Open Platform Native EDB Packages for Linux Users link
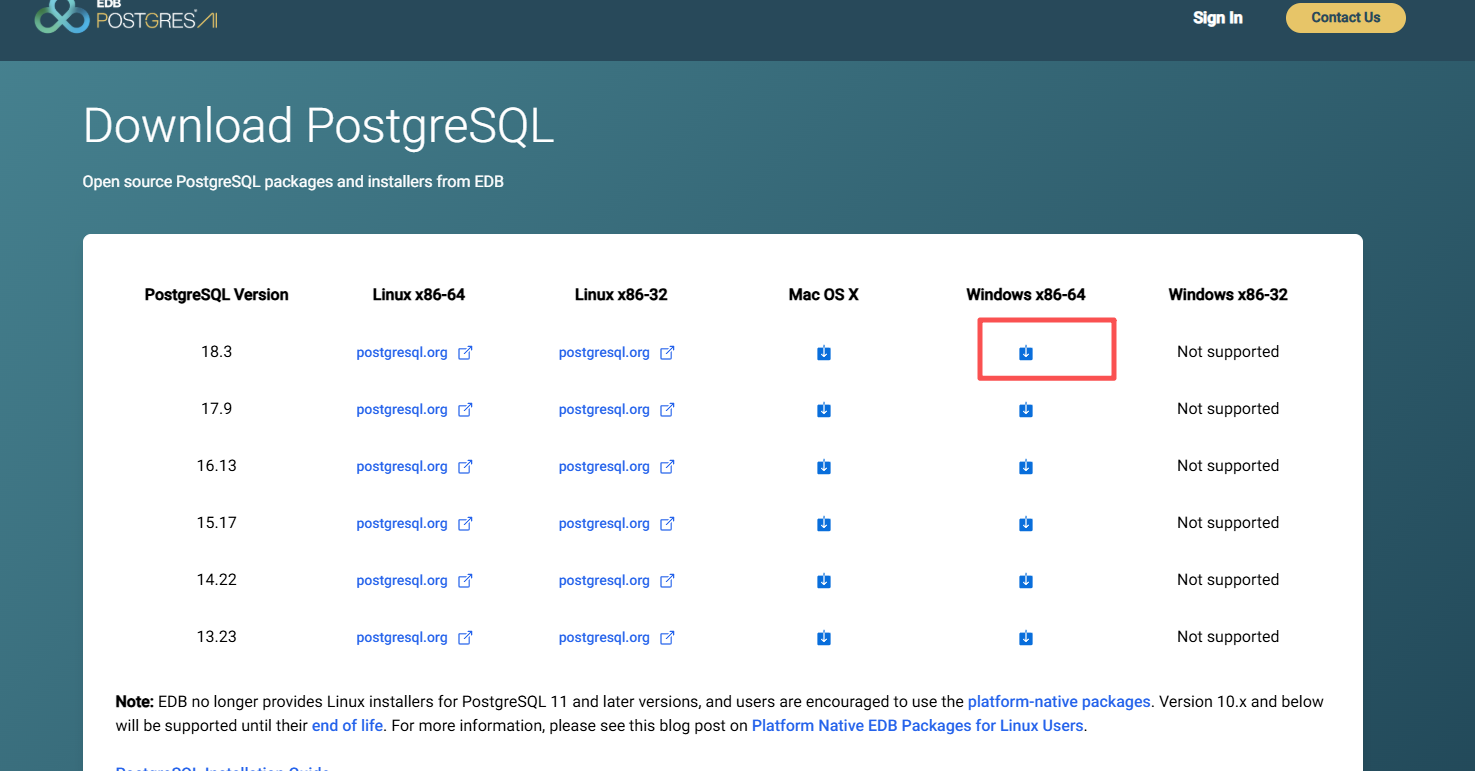 coord(917,726)
